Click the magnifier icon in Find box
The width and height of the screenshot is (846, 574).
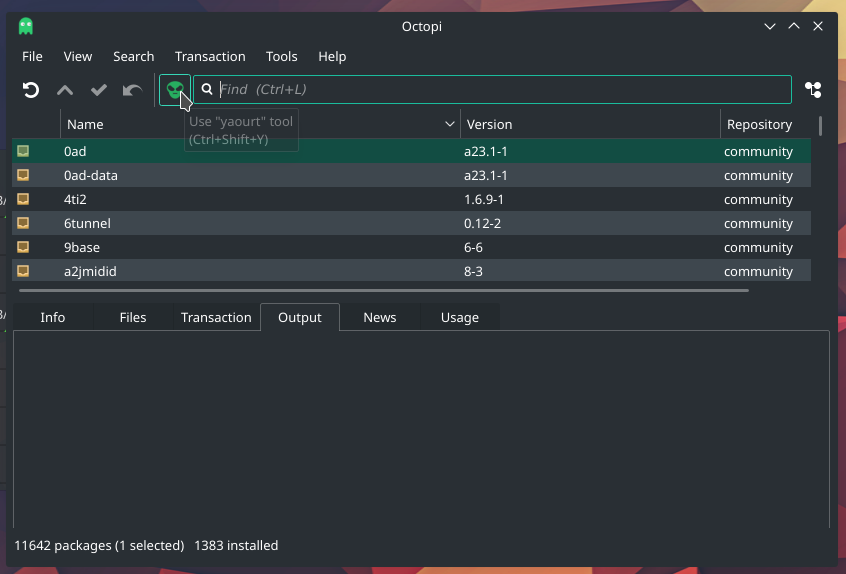click(x=207, y=89)
